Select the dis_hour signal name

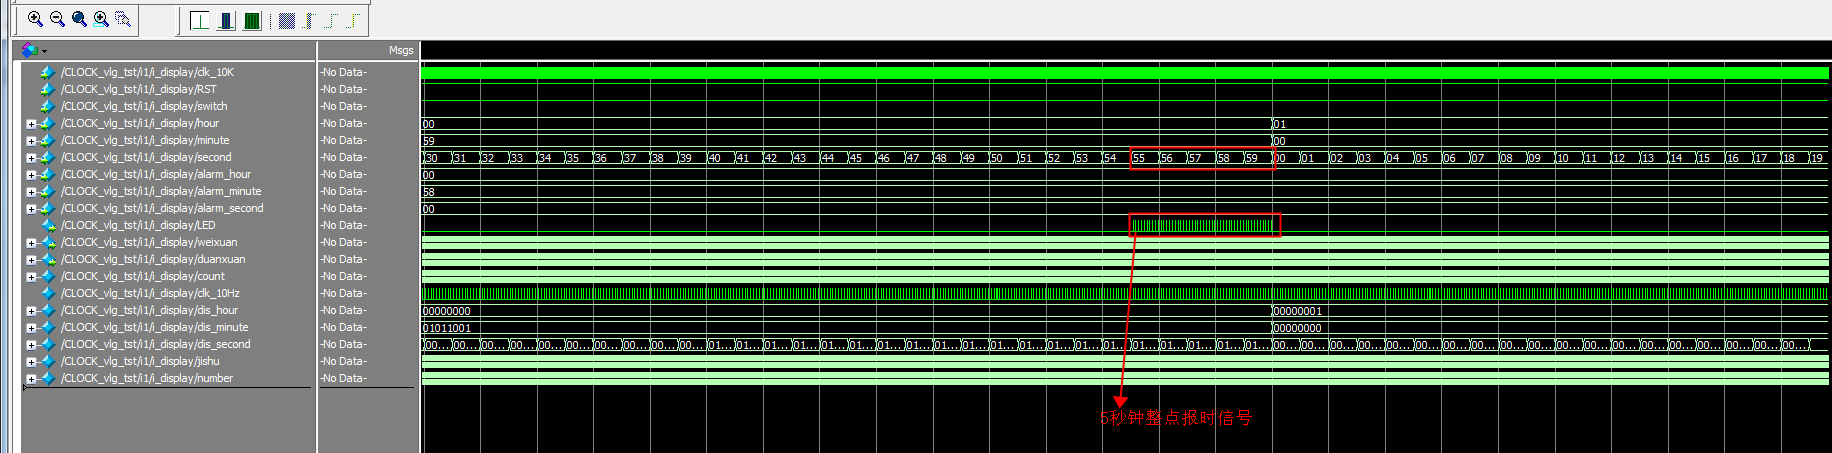pos(149,310)
